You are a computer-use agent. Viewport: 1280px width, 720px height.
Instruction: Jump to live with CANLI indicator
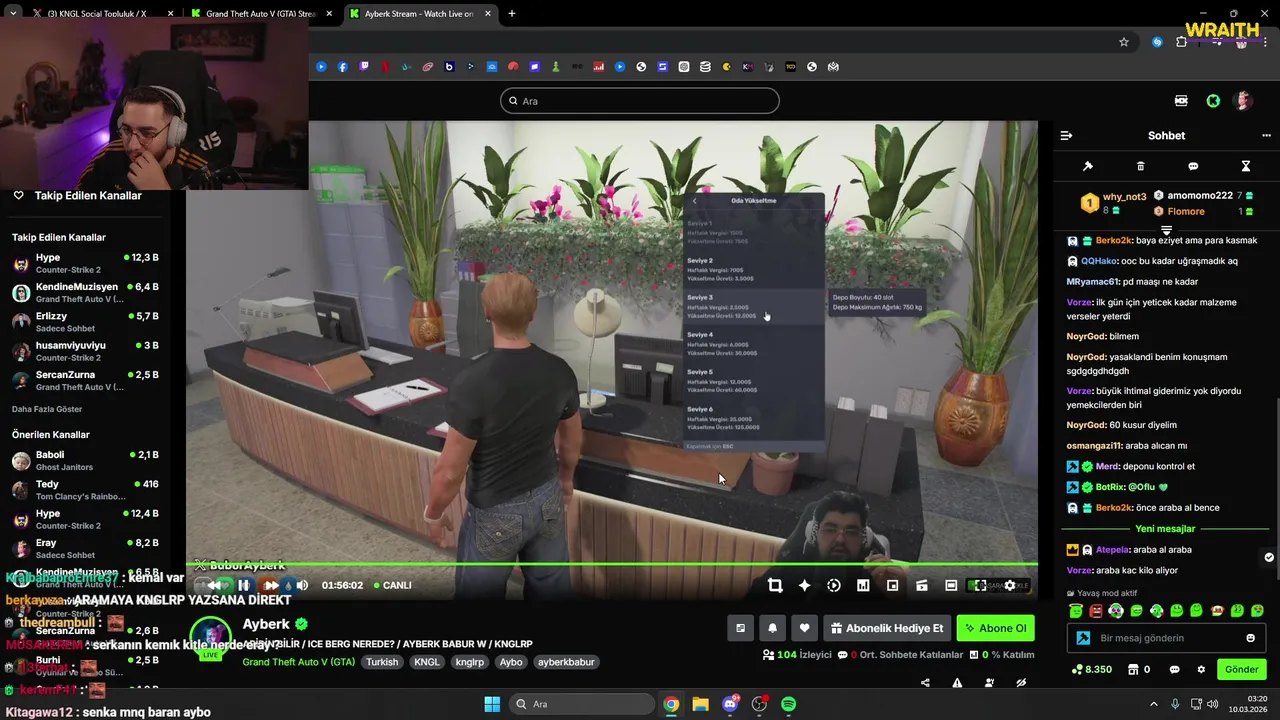pos(392,585)
